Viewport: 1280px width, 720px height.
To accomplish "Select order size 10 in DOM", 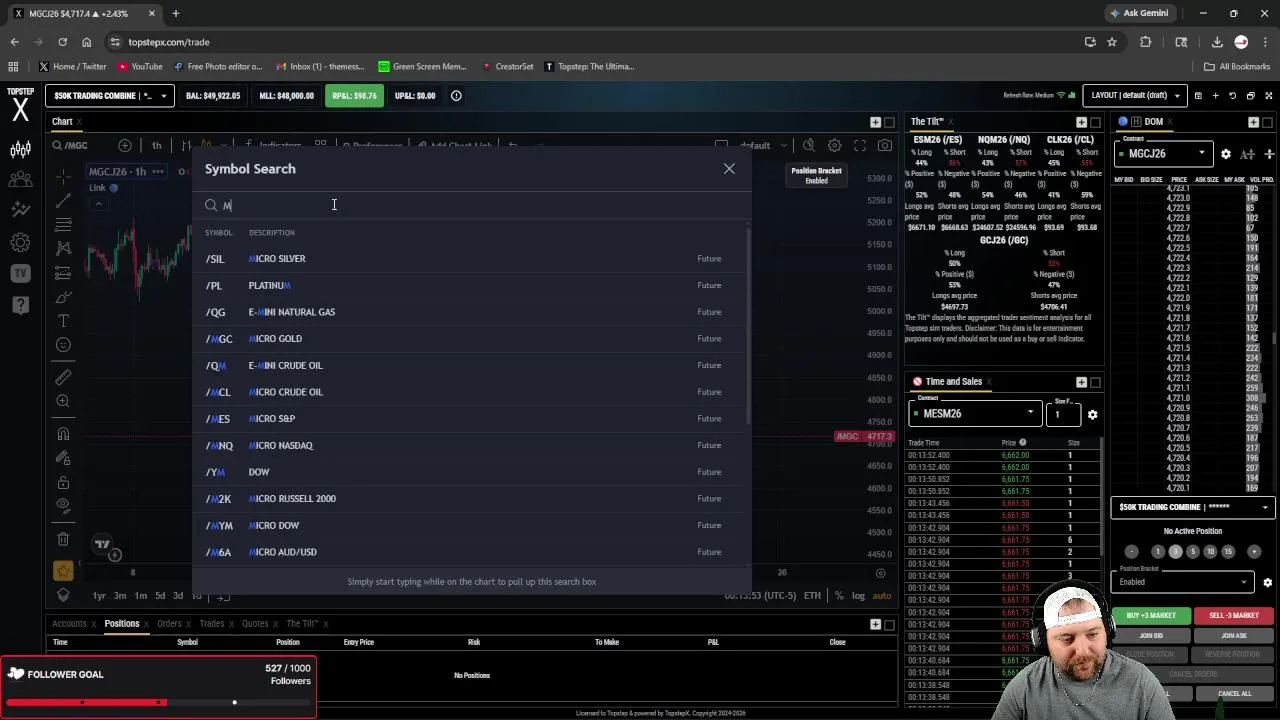I will pyautogui.click(x=1210, y=552).
